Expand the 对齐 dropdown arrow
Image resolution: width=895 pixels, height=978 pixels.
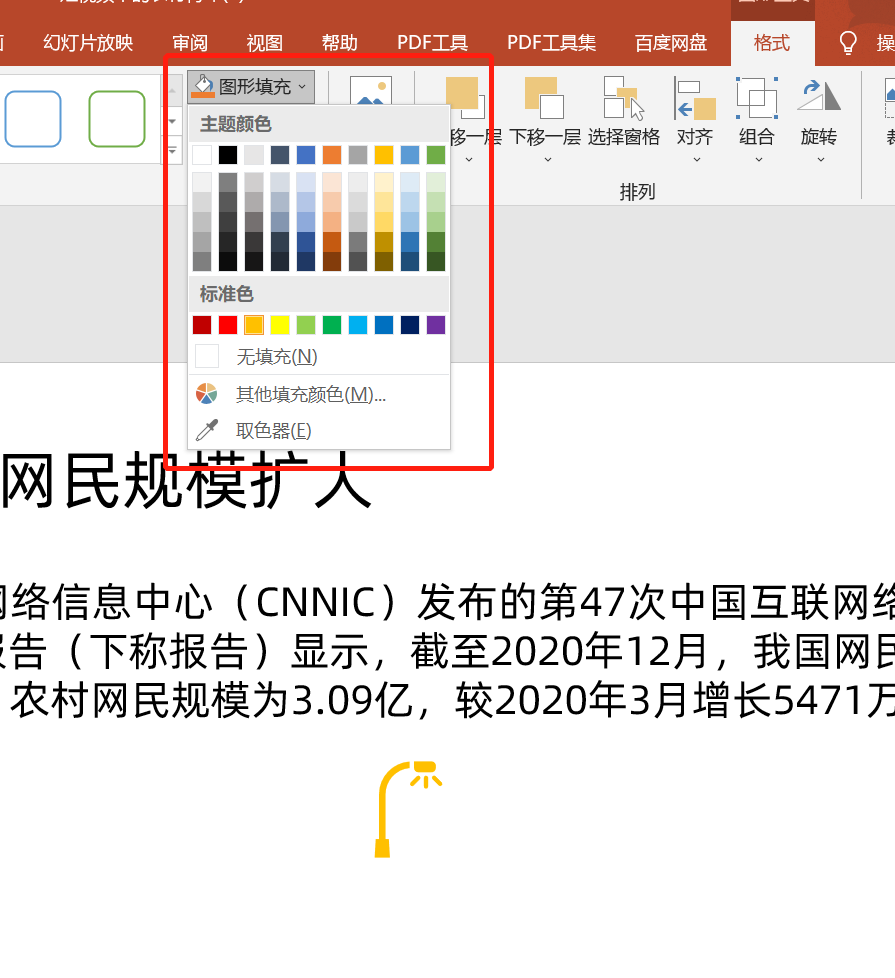(697, 160)
